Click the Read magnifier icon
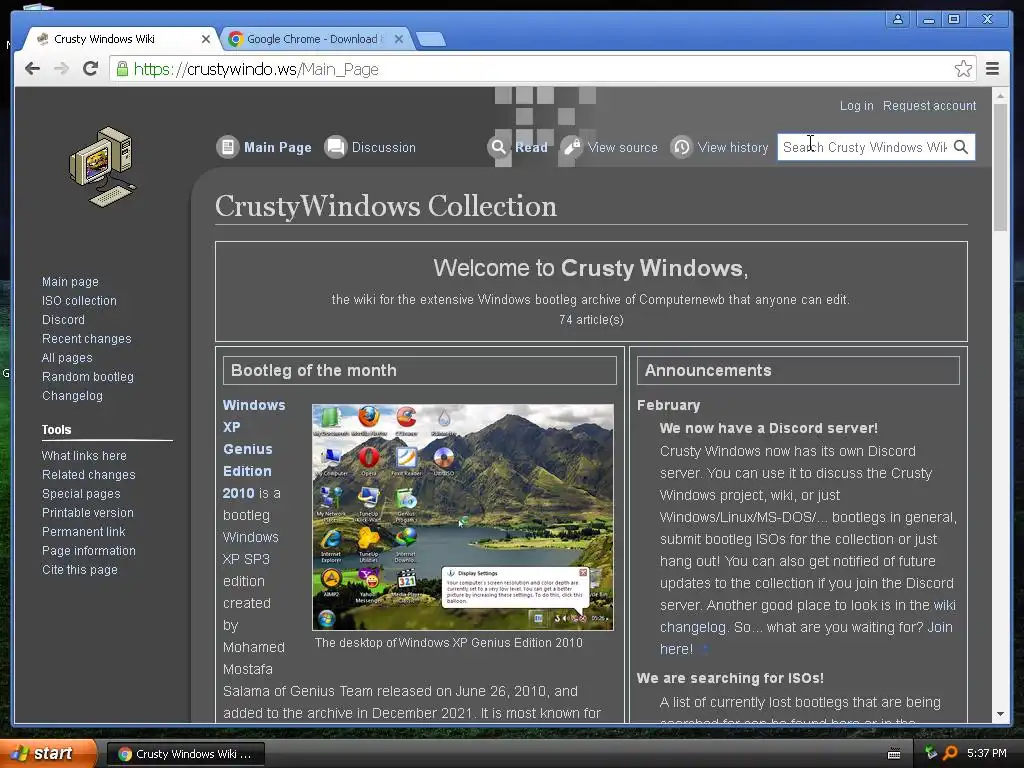1024x768 pixels. coord(498,147)
